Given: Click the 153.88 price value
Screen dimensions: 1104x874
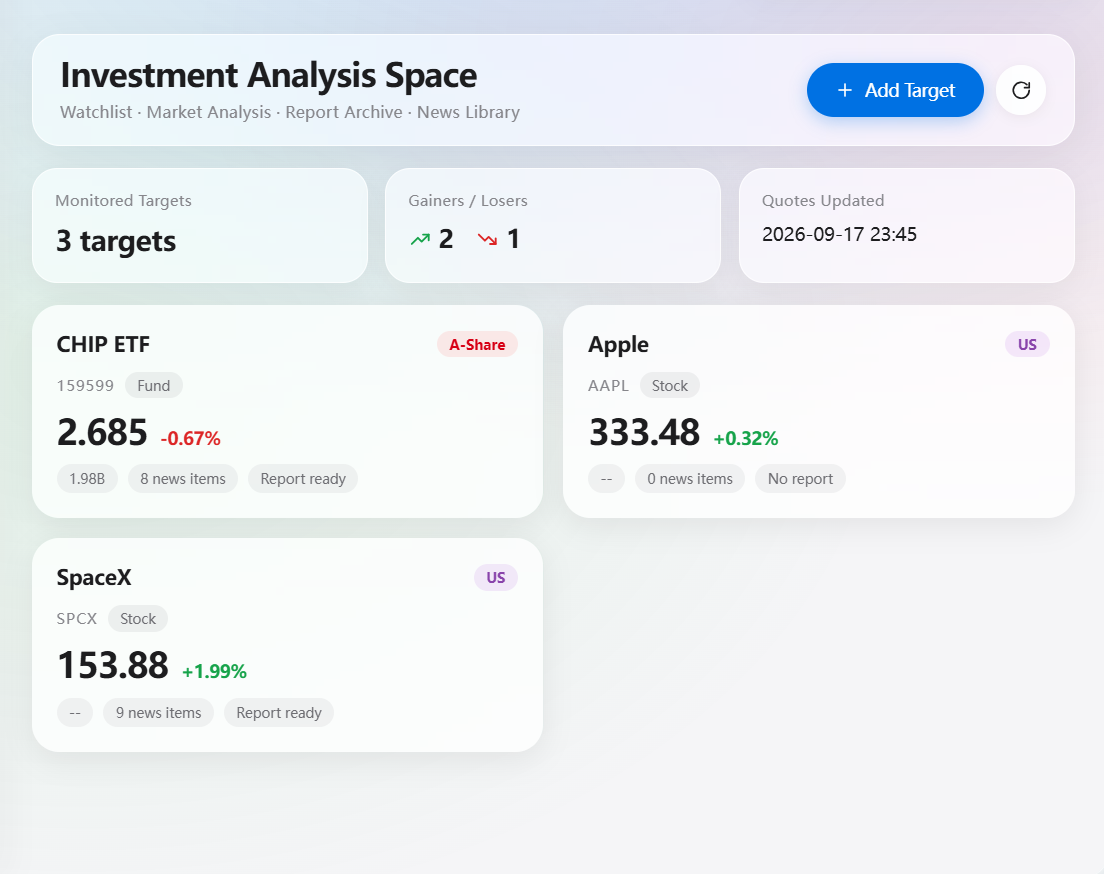Looking at the screenshot, I should click(113, 665).
